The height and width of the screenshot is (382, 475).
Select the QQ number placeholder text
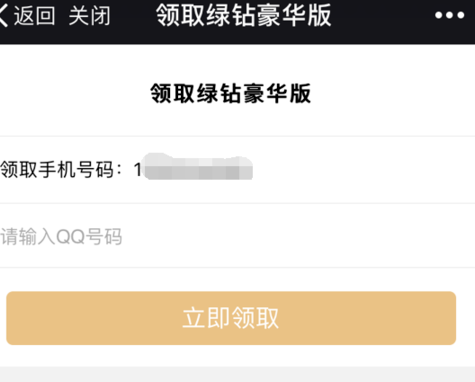tap(61, 237)
